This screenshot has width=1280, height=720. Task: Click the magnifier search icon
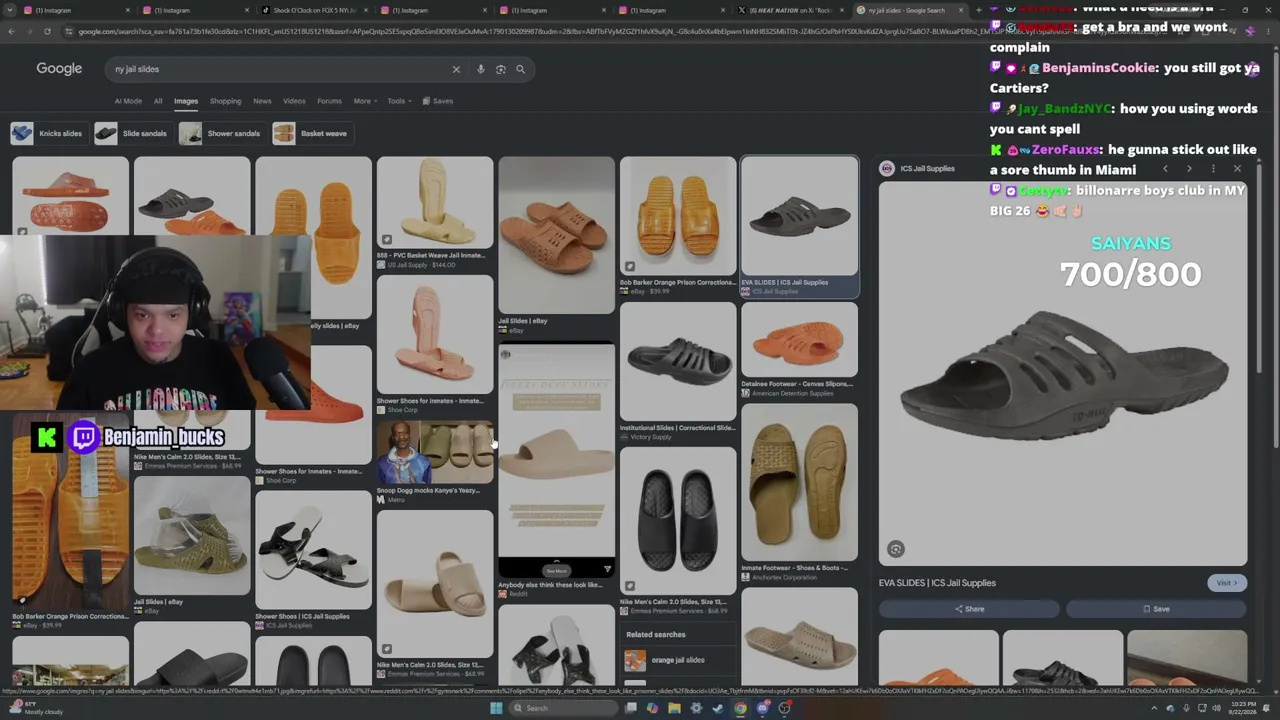[x=520, y=69]
